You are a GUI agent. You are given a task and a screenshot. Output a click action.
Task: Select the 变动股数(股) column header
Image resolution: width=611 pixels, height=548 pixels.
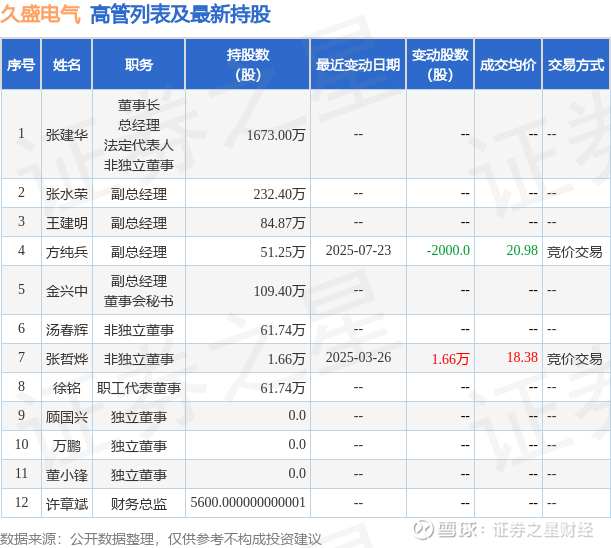[x=440, y=64]
